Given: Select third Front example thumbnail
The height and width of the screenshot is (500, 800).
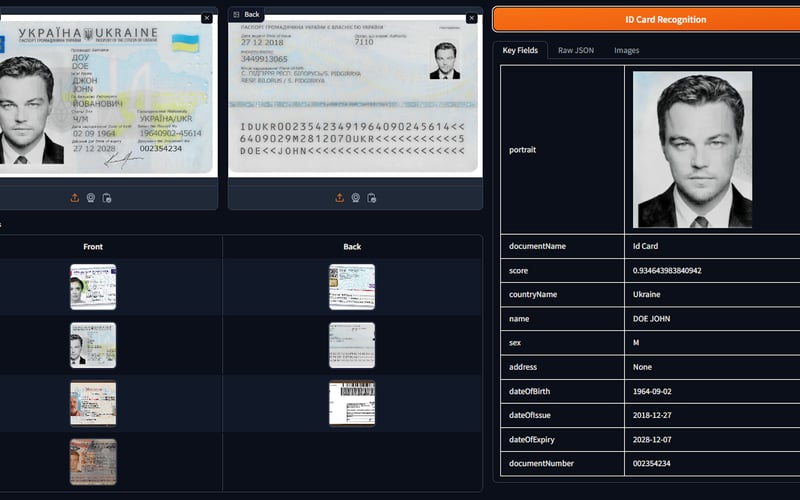Looking at the screenshot, I should pos(93,403).
